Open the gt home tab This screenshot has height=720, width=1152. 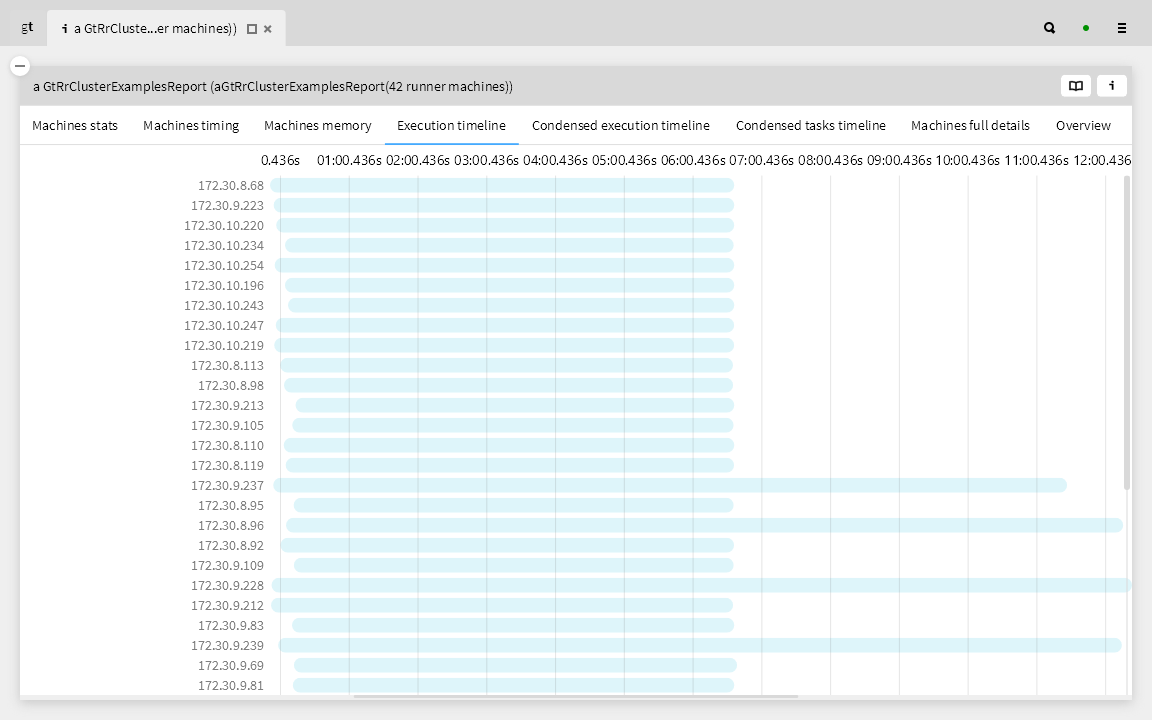(27, 28)
